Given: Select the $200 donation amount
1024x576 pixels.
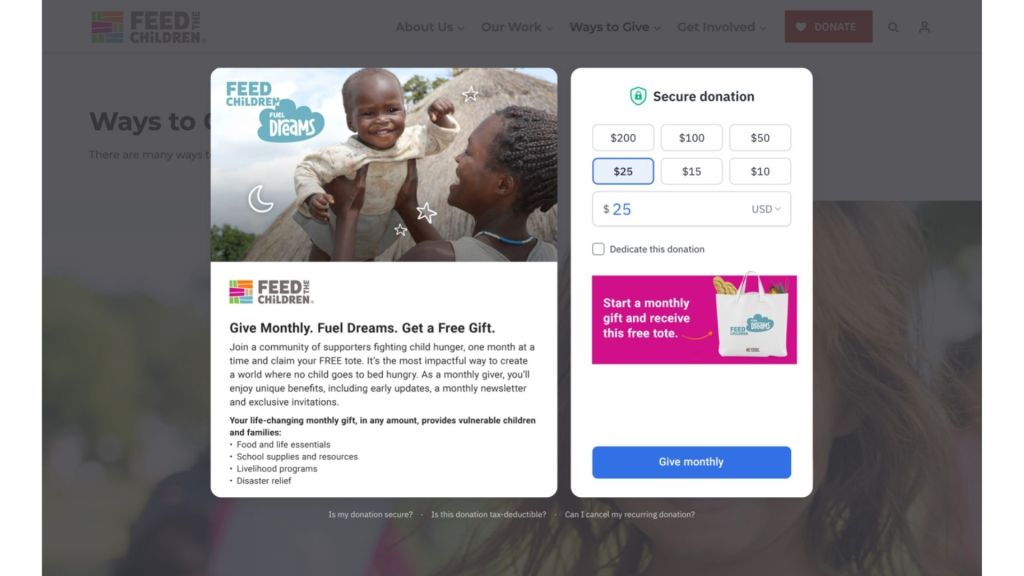Looking at the screenshot, I should (x=623, y=138).
